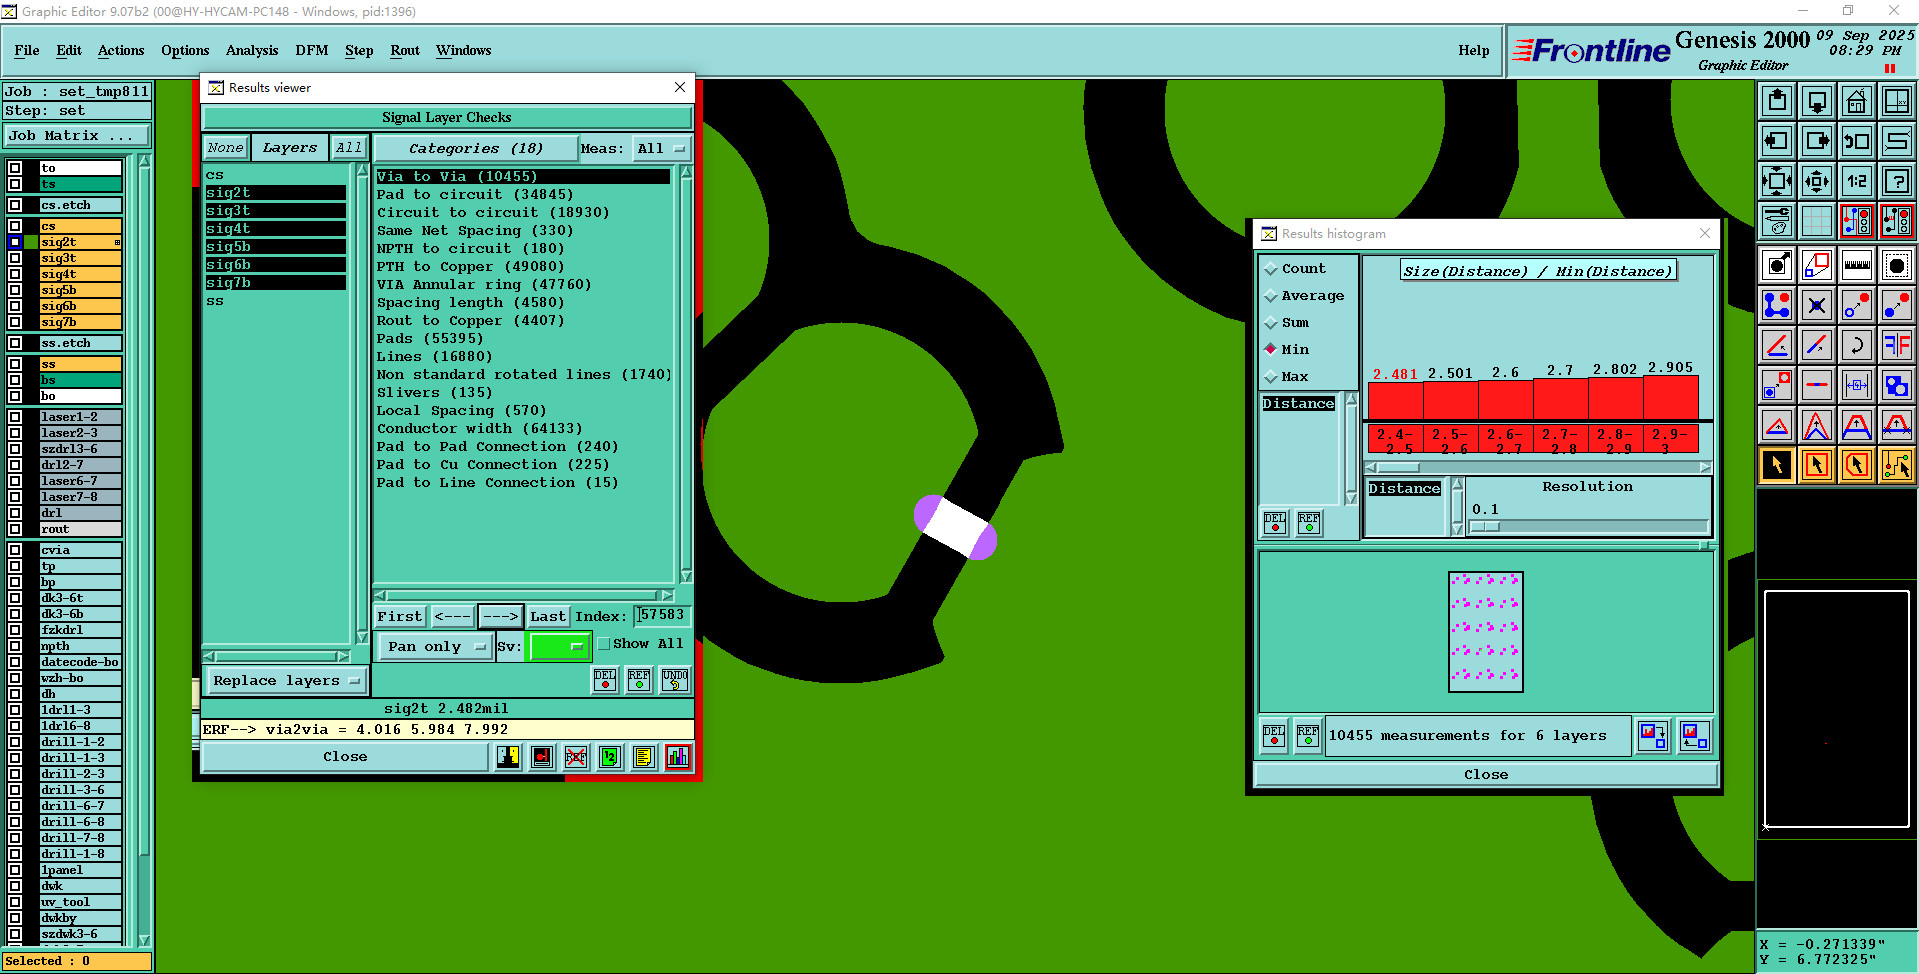Click the DEL icon beside the measurements count
Screen dimensions: 1919x974
[x=1273, y=736]
